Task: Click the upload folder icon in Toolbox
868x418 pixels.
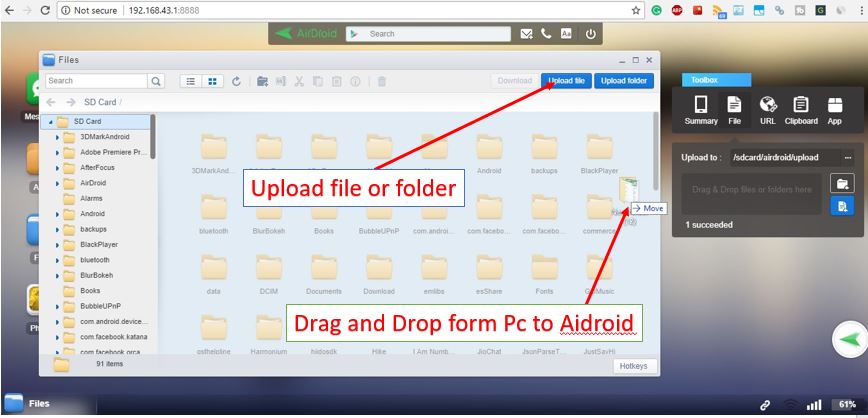Action: [x=842, y=183]
